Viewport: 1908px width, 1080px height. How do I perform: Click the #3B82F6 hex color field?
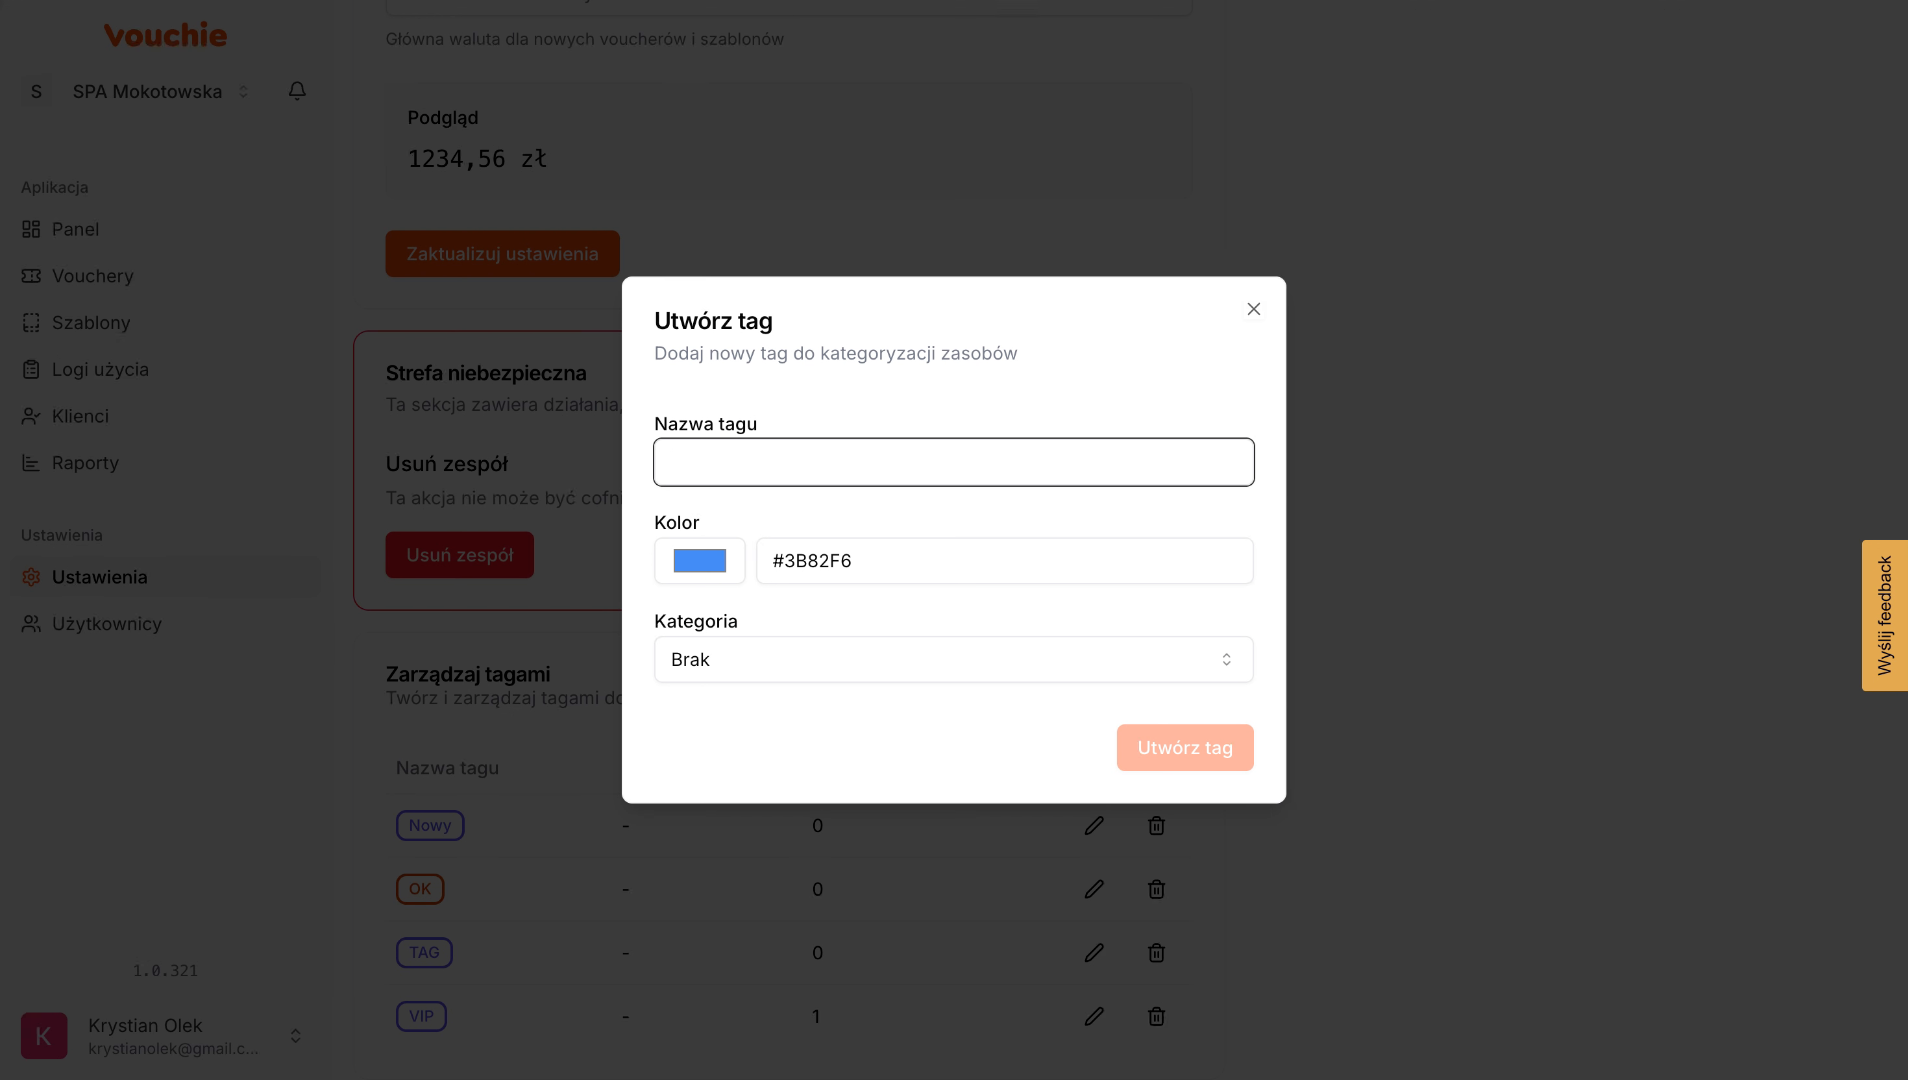[1004, 561]
